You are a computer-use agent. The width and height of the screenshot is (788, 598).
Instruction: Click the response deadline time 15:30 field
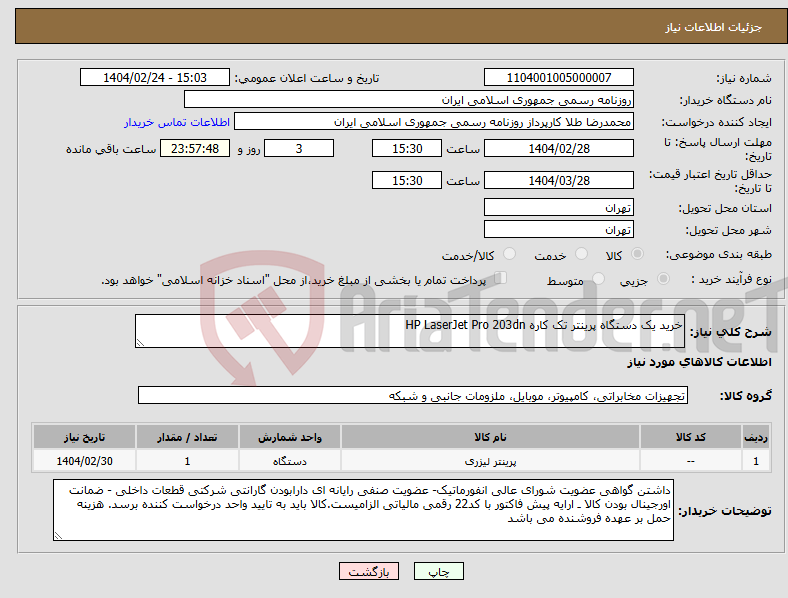[x=407, y=148]
